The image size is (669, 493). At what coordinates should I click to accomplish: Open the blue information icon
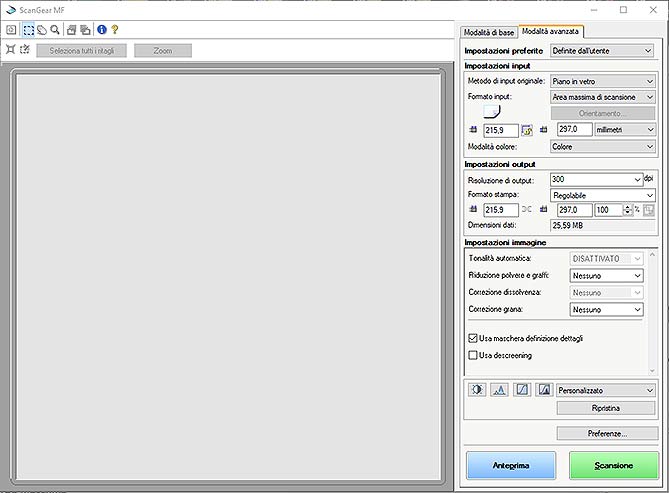101,30
